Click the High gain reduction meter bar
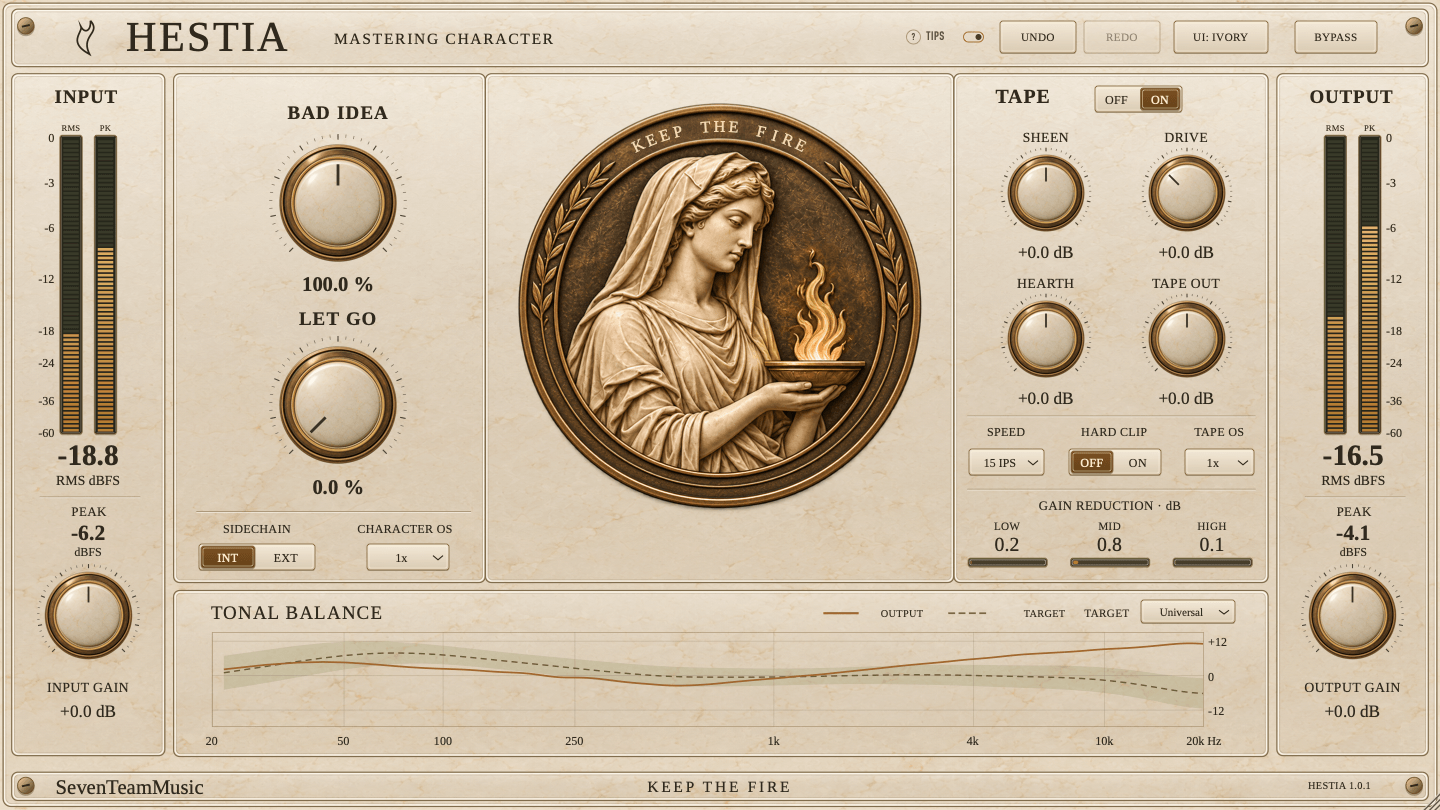Viewport: 1440px width, 810px height. tap(1212, 563)
